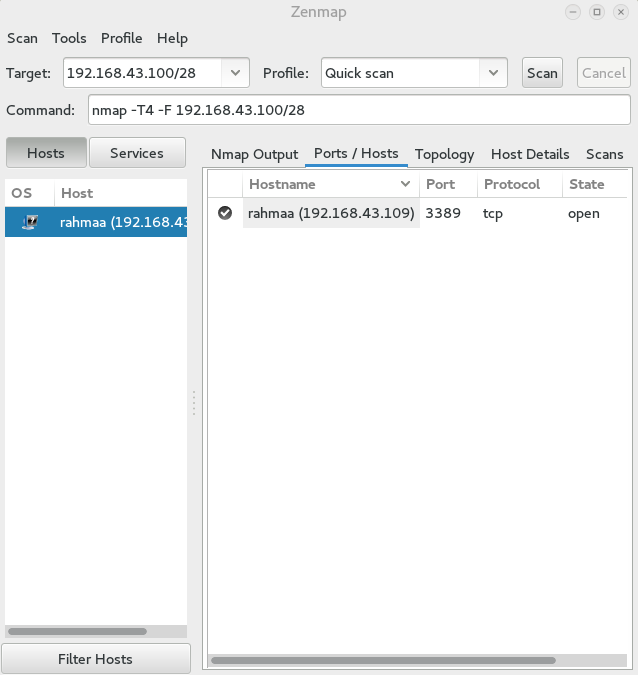Select the Hosts toggle button
The height and width of the screenshot is (675, 638).
pyautogui.click(x=46, y=153)
